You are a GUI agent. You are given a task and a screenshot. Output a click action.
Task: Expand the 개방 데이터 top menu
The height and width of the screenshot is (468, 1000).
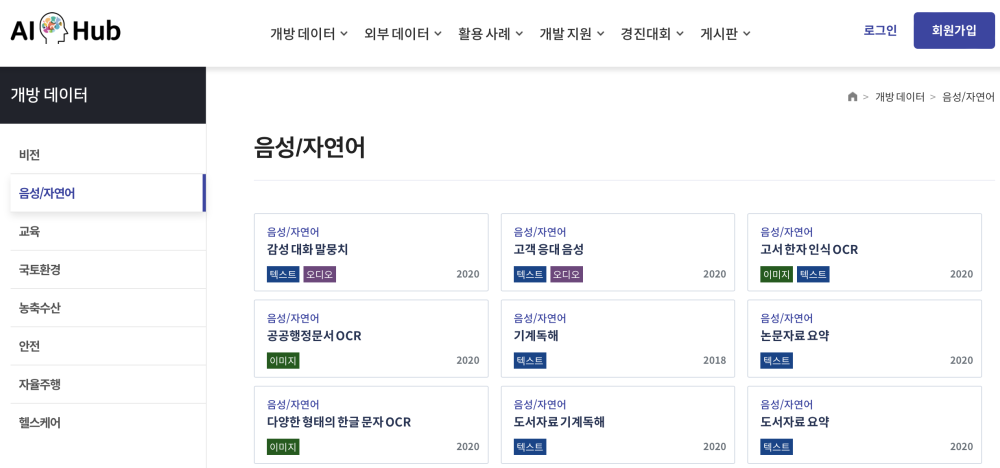[x=308, y=33]
